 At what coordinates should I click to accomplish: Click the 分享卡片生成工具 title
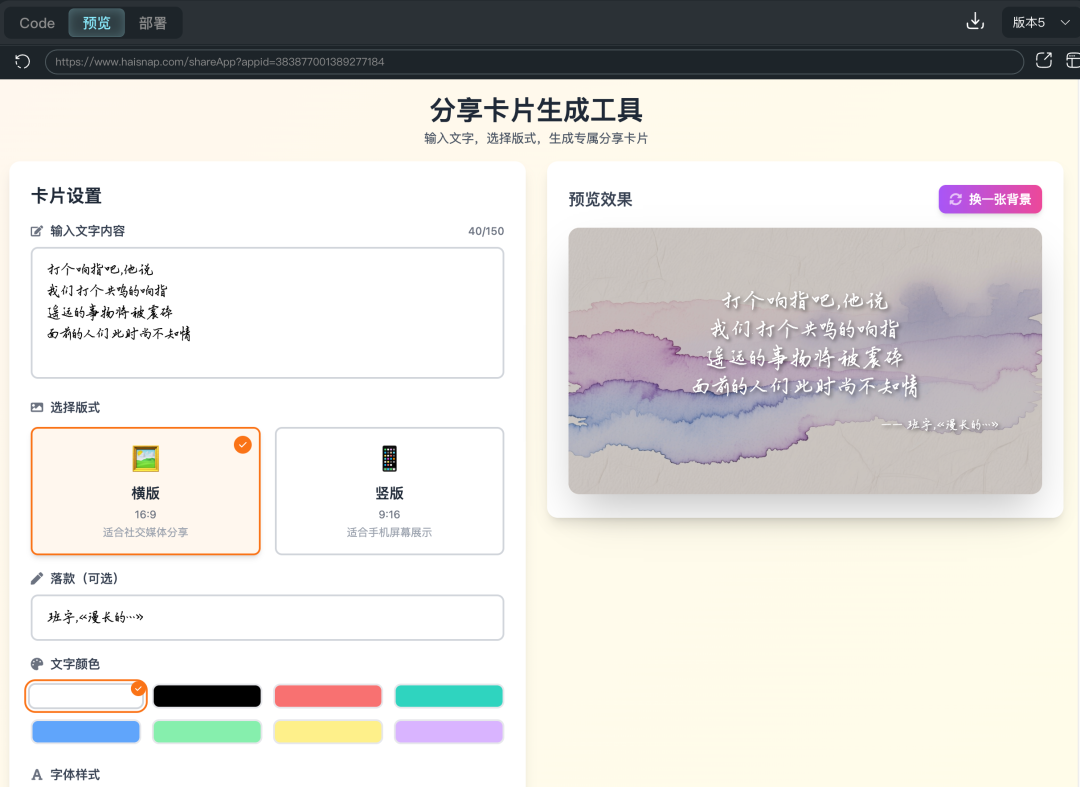tap(536, 109)
